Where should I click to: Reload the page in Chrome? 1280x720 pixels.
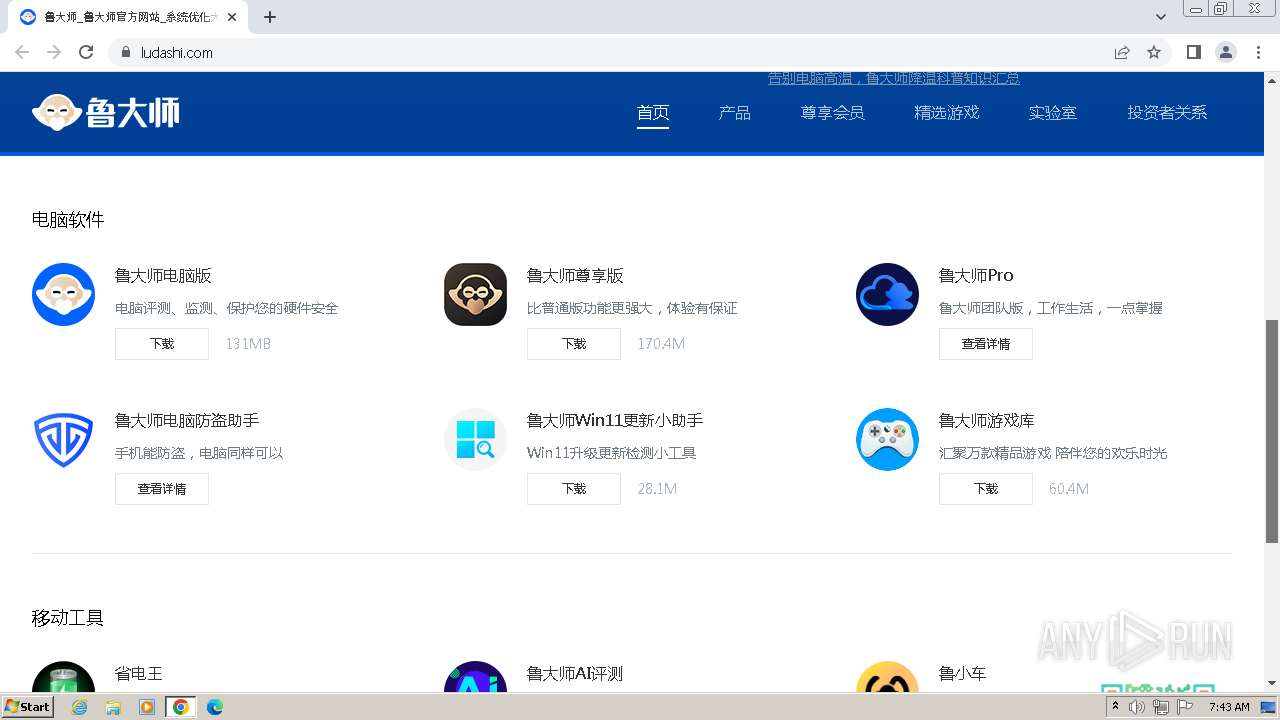[x=86, y=52]
